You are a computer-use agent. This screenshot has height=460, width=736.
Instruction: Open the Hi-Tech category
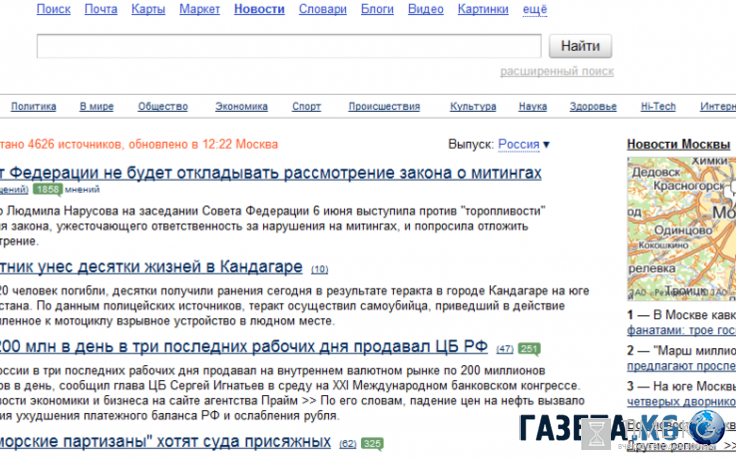tap(658, 107)
